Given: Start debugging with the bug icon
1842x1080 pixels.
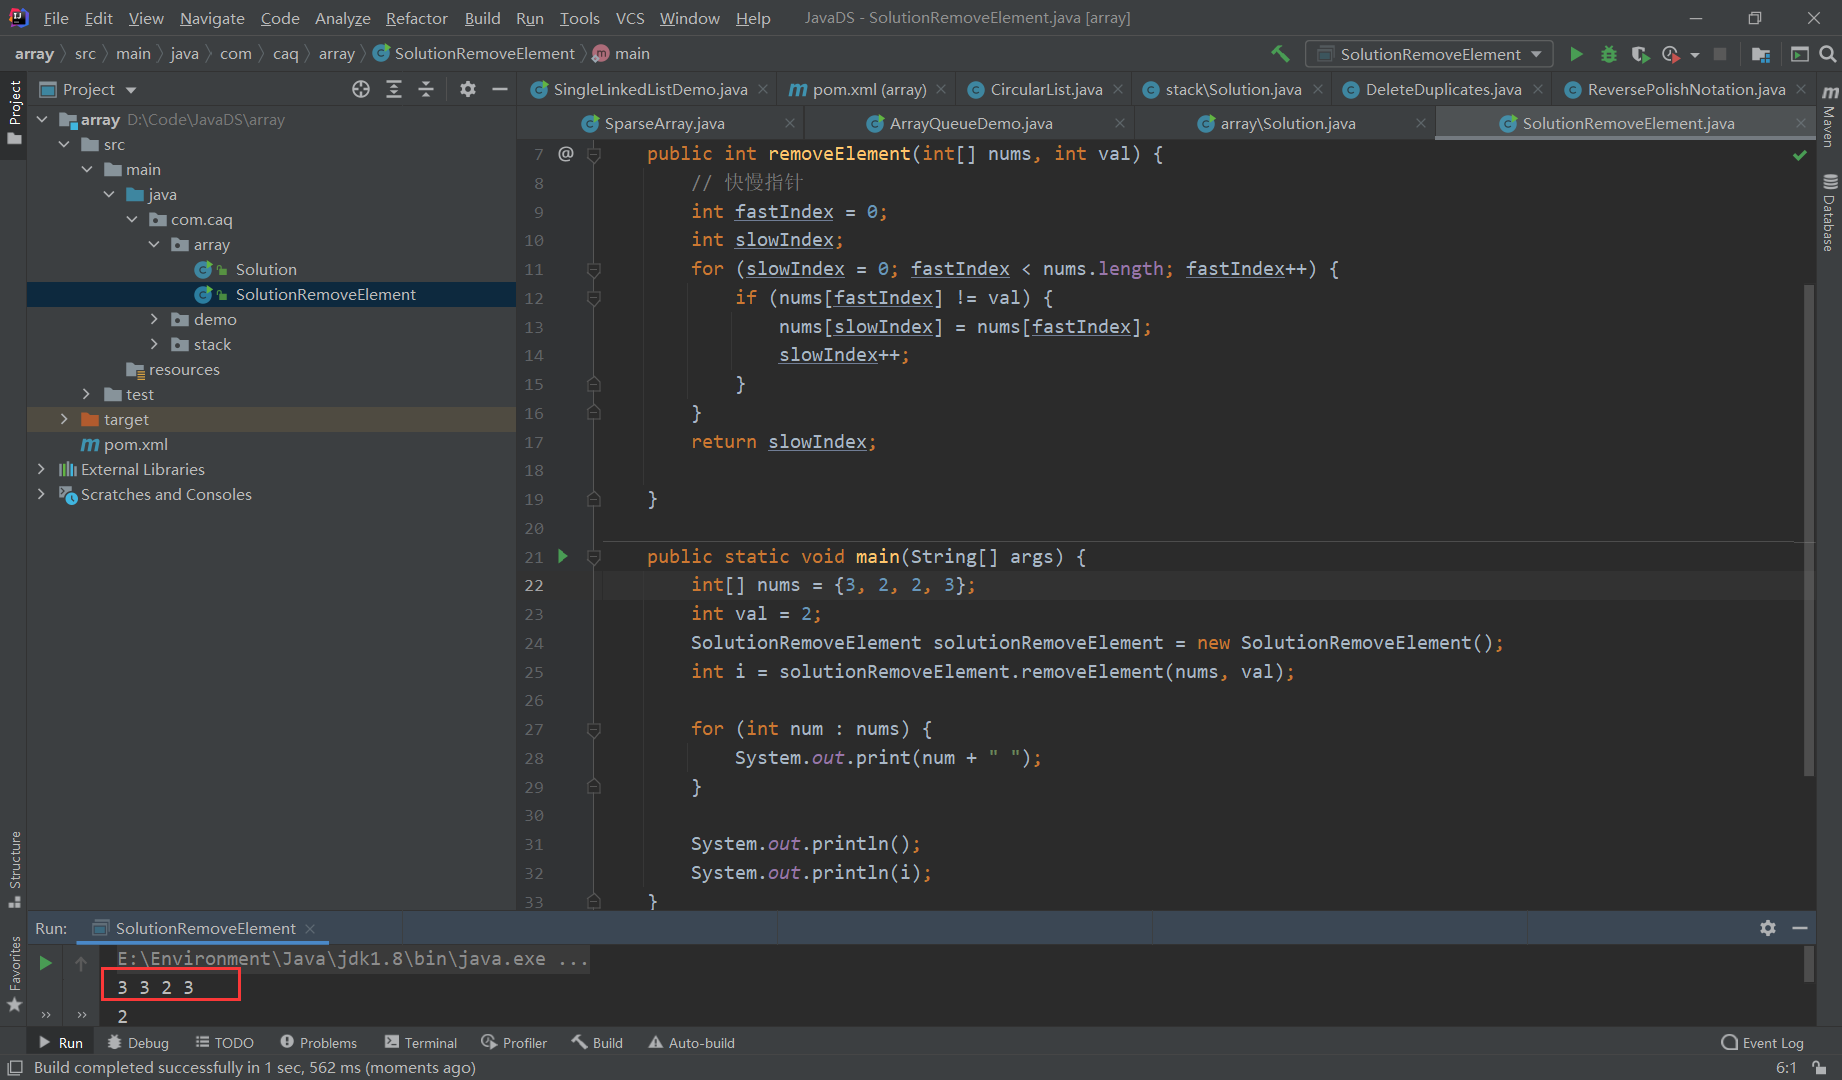Looking at the screenshot, I should tap(1609, 54).
